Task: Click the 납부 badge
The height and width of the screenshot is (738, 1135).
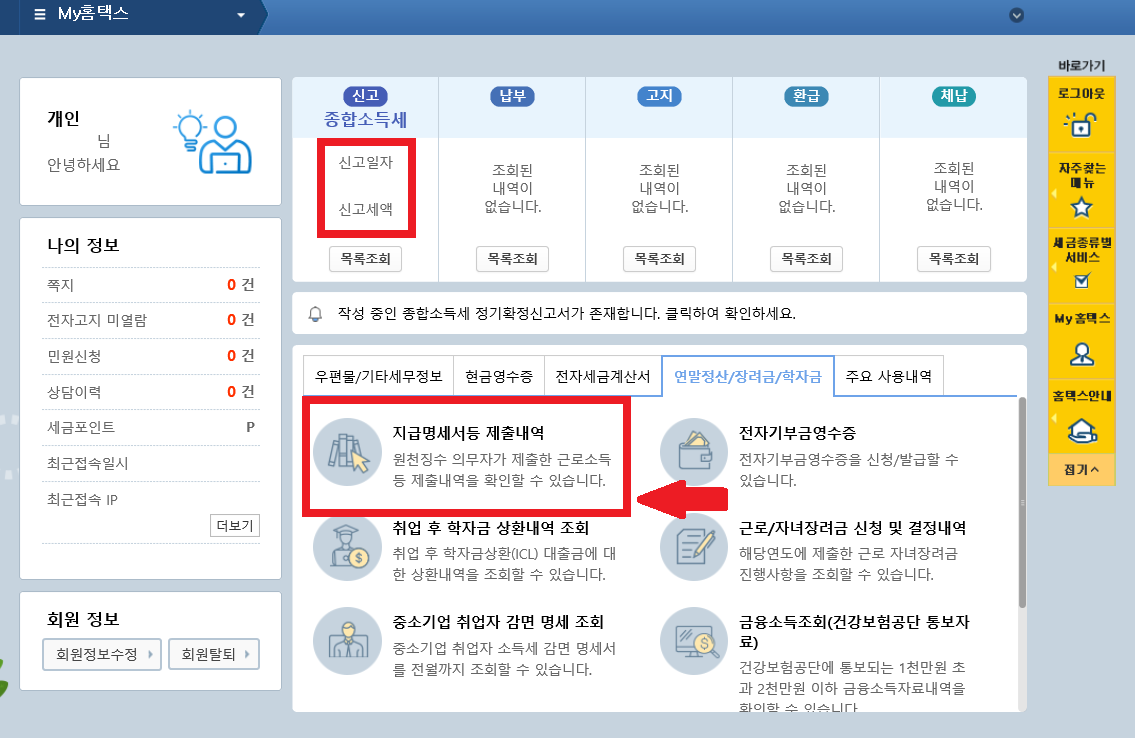Action: tap(512, 96)
